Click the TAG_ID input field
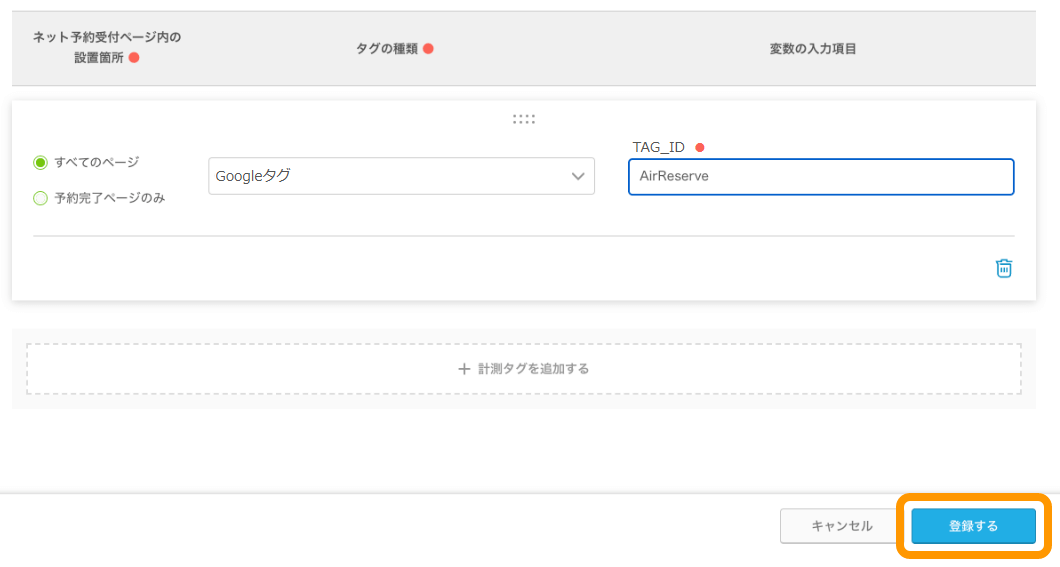 click(821, 176)
